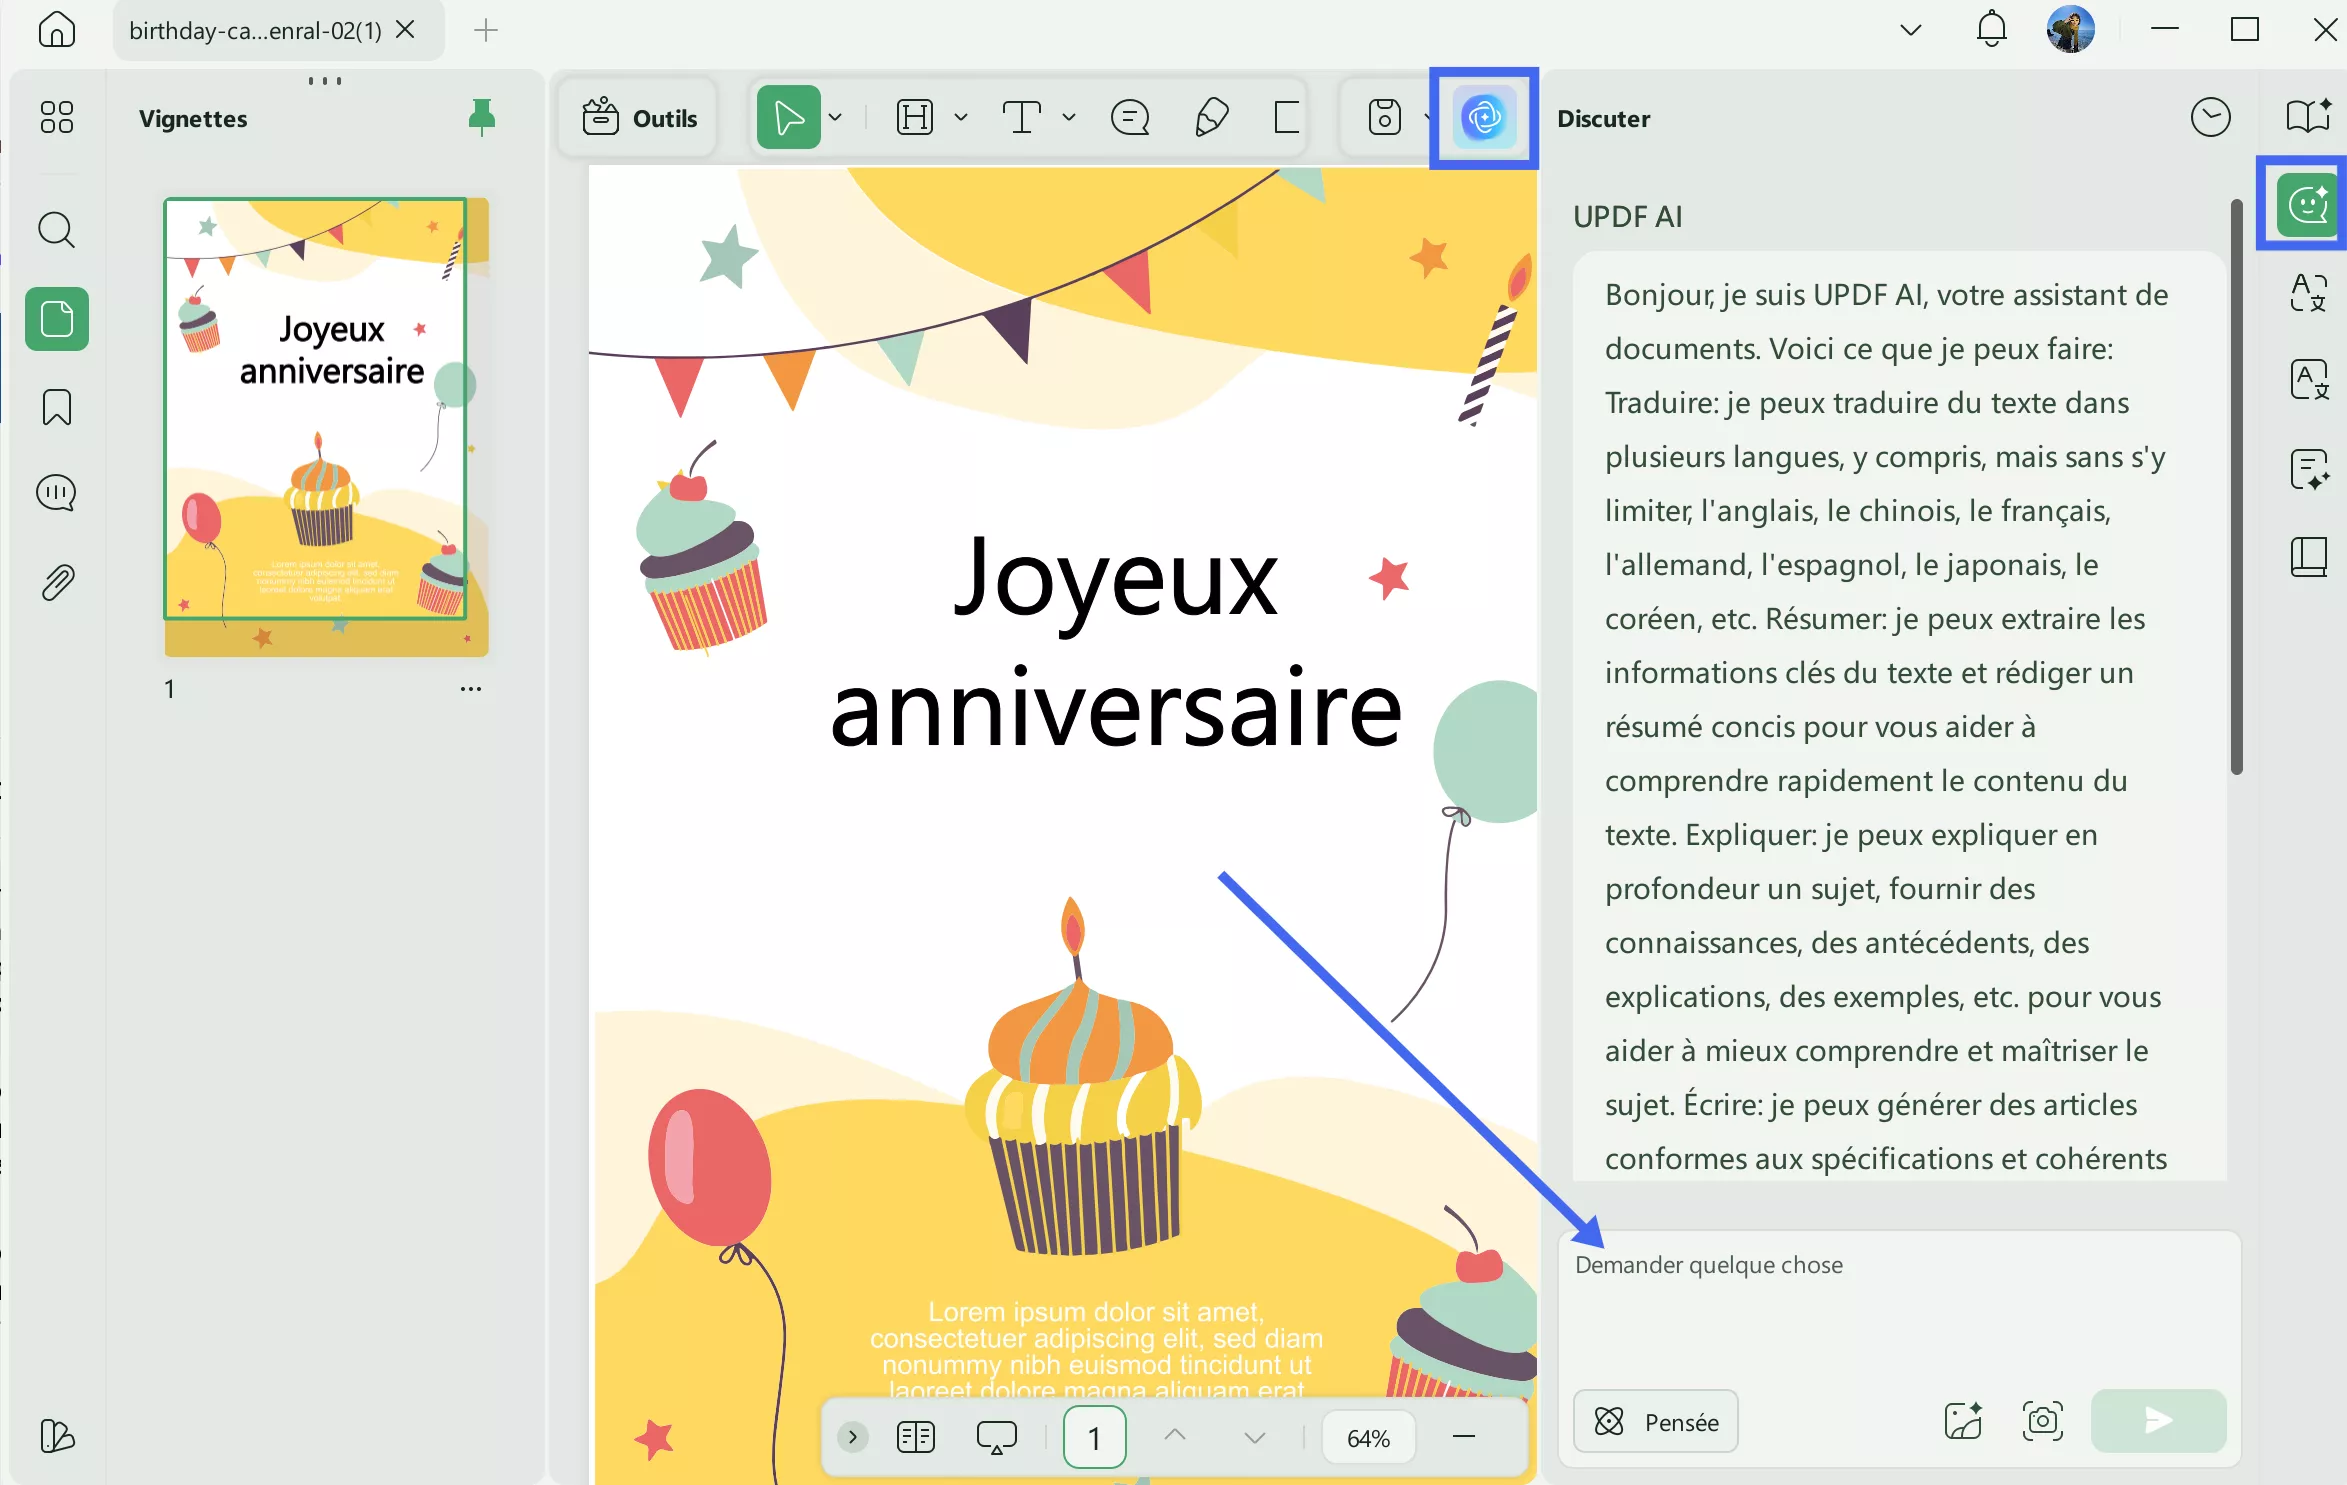Select the shape rectangle tool

[1286, 117]
